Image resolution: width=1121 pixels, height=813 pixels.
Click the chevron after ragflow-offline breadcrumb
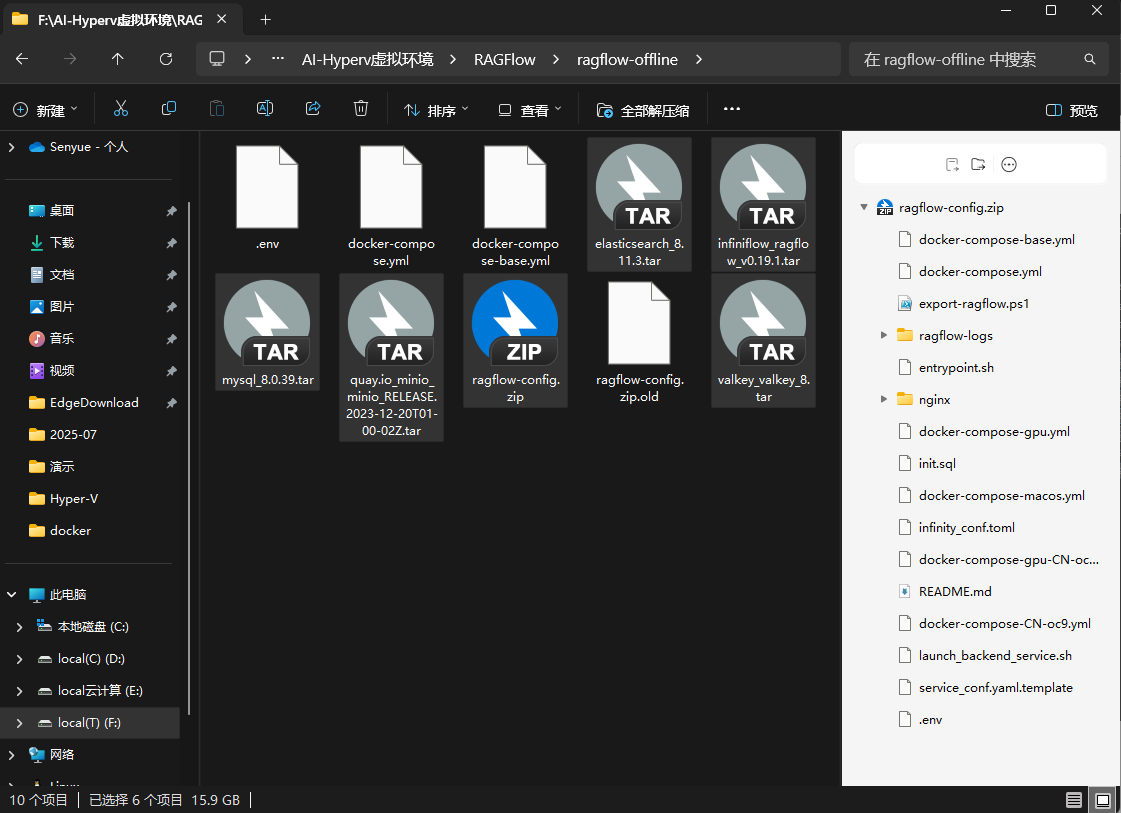pos(698,59)
